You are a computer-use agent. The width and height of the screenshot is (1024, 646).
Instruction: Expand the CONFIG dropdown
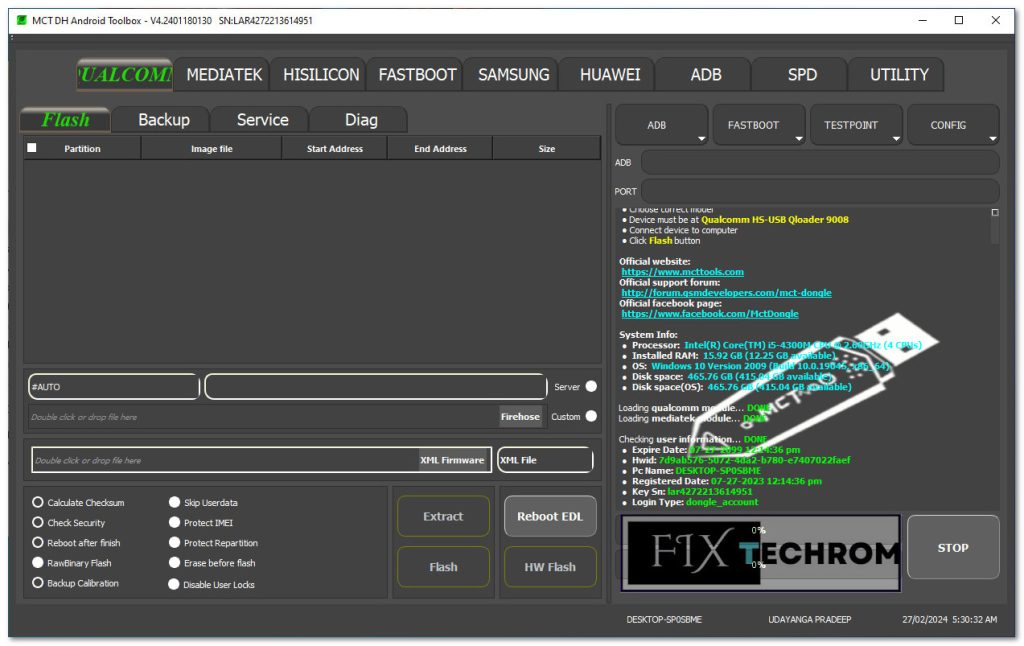click(953, 125)
